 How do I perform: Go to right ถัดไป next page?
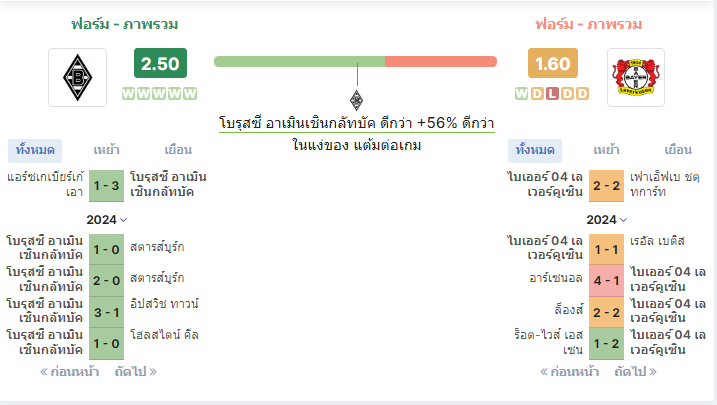(x=636, y=371)
